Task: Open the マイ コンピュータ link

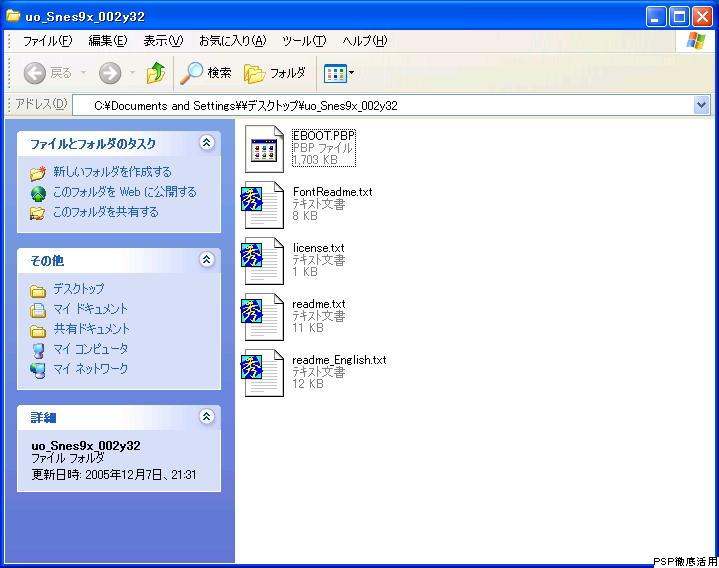Action: coord(90,349)
